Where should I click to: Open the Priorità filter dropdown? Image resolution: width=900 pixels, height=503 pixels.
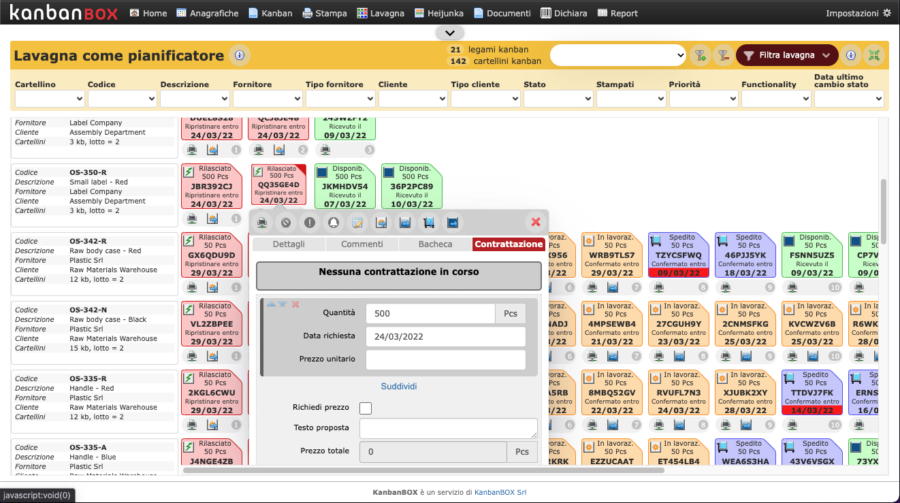pyautogui.click(x=703, y=99)
